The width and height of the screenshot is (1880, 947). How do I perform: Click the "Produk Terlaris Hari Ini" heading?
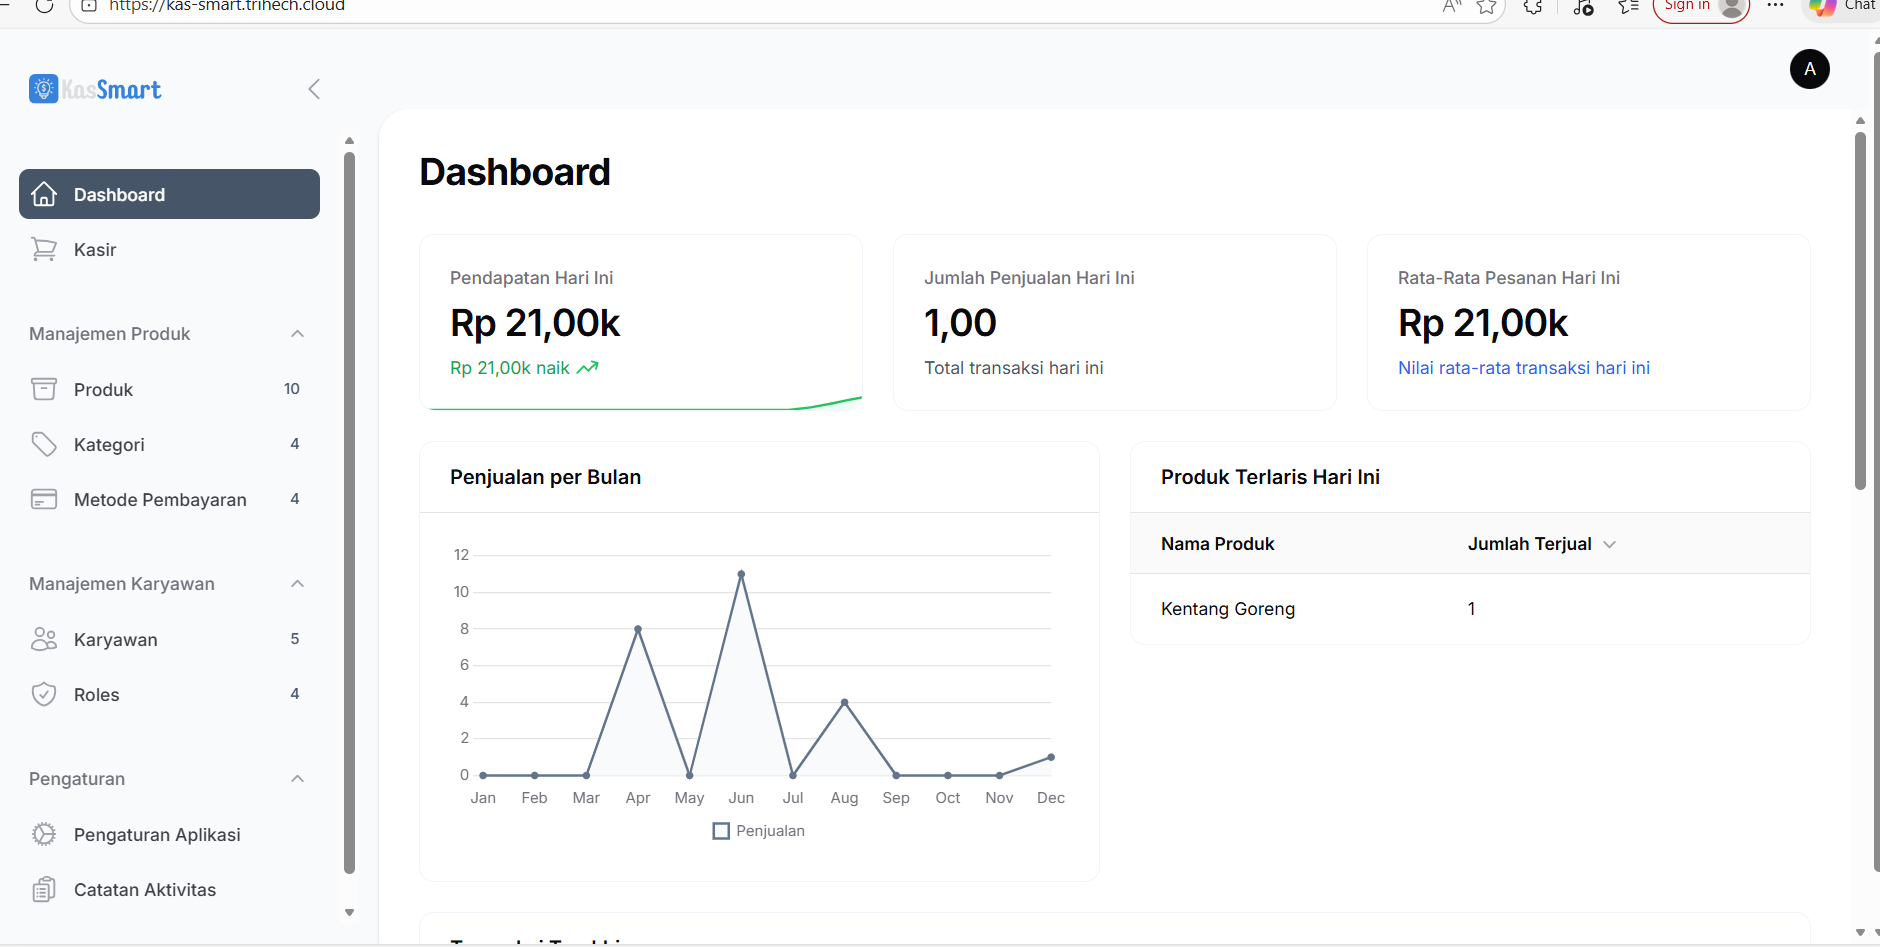coord(1270,477)
